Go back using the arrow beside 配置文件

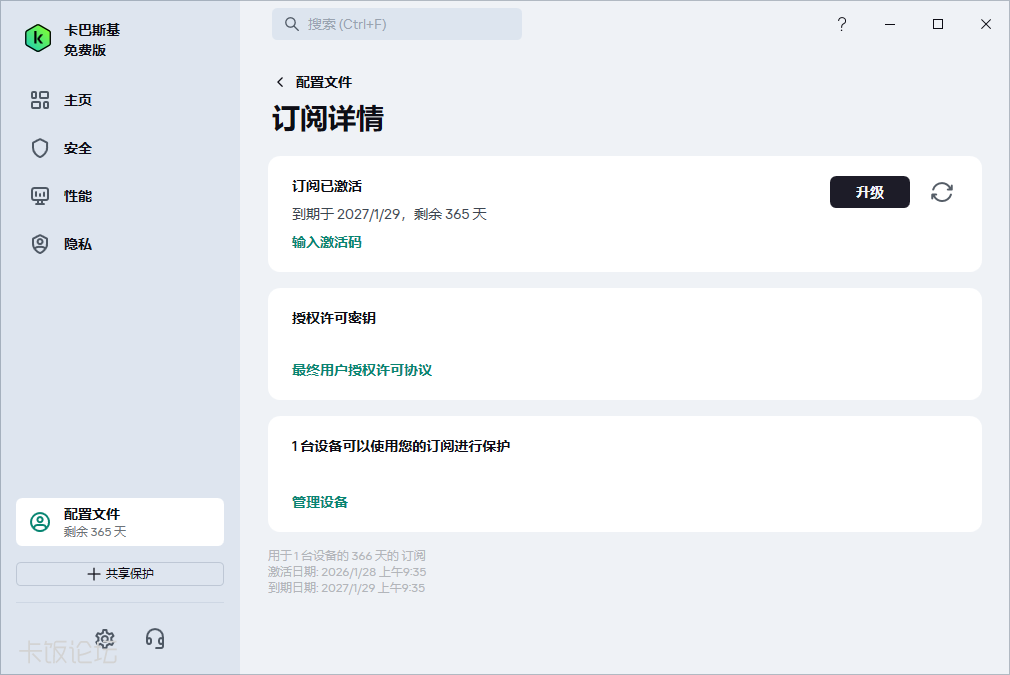coord(280,82)
